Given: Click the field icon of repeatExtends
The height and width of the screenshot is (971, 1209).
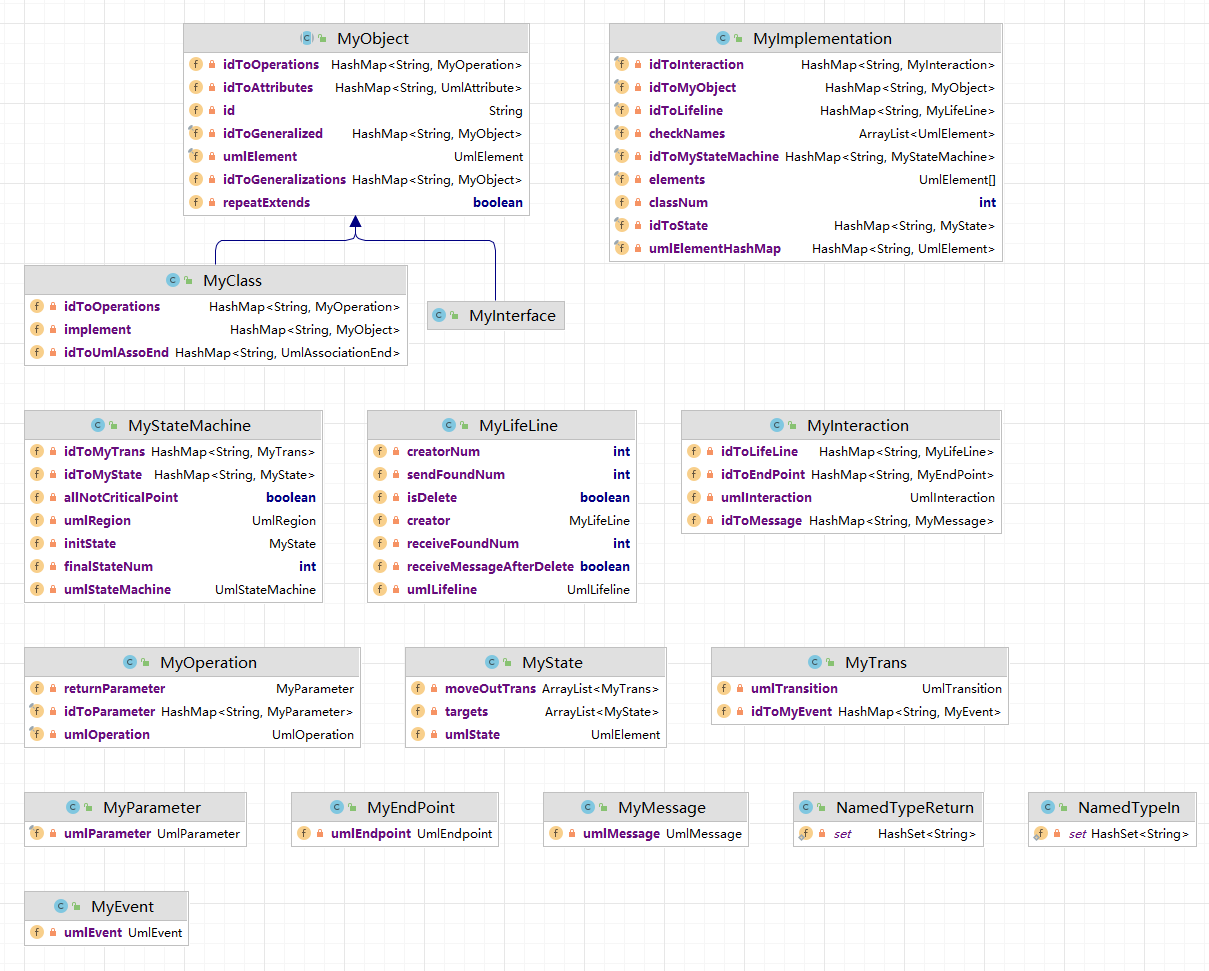Looking at the screenshot, I should [196, 203].
